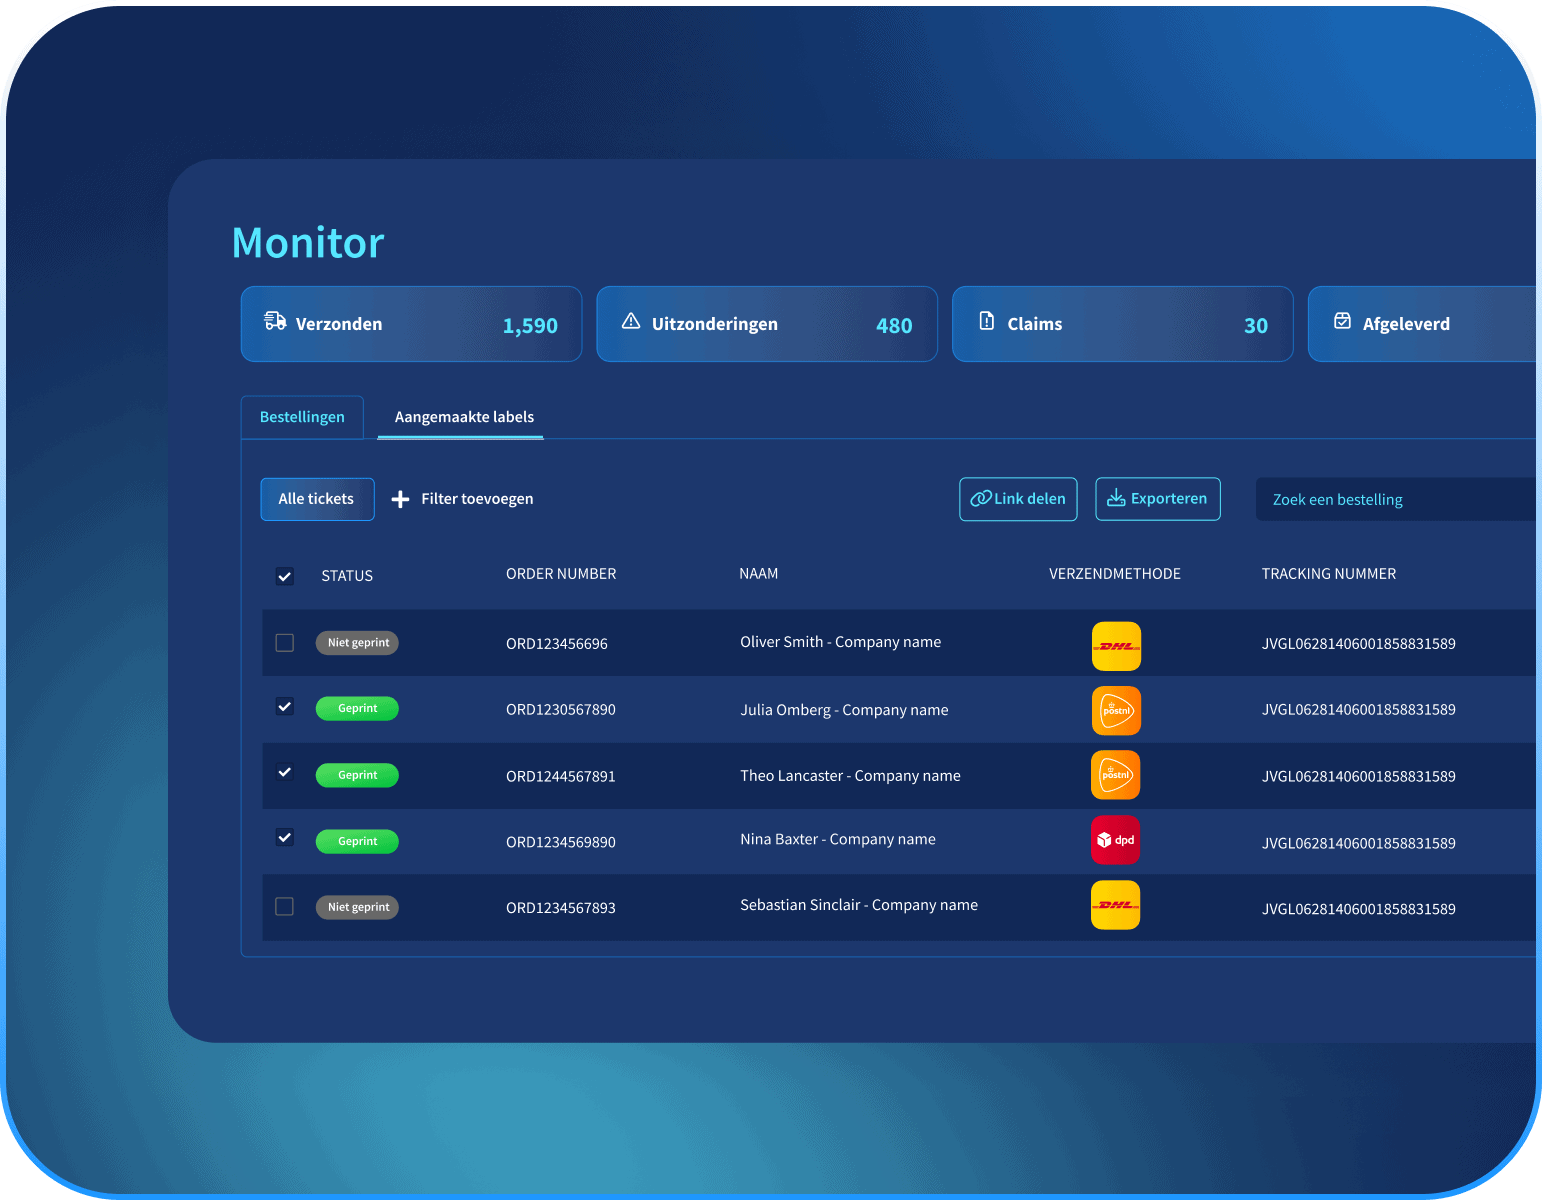Click the Niet geprint badge for Oliver Smith
Screen dimensions: 1542x1200
(358, 643)
